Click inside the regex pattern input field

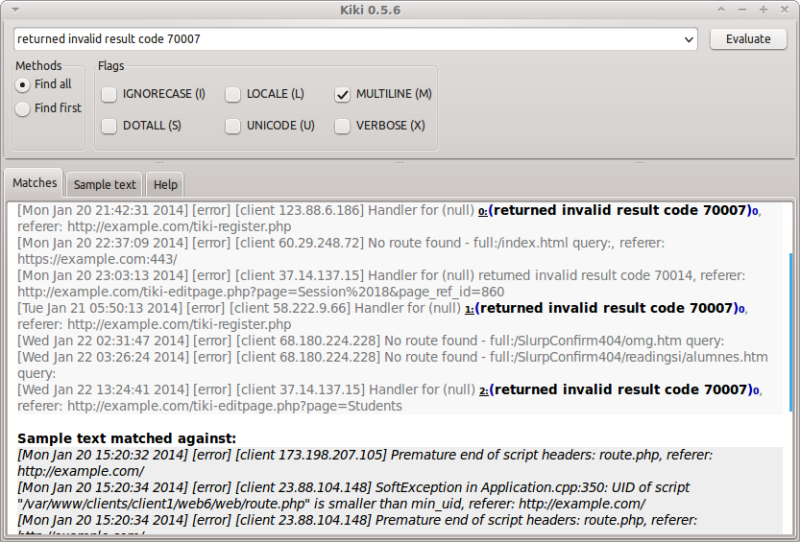(x=340, y=39)
